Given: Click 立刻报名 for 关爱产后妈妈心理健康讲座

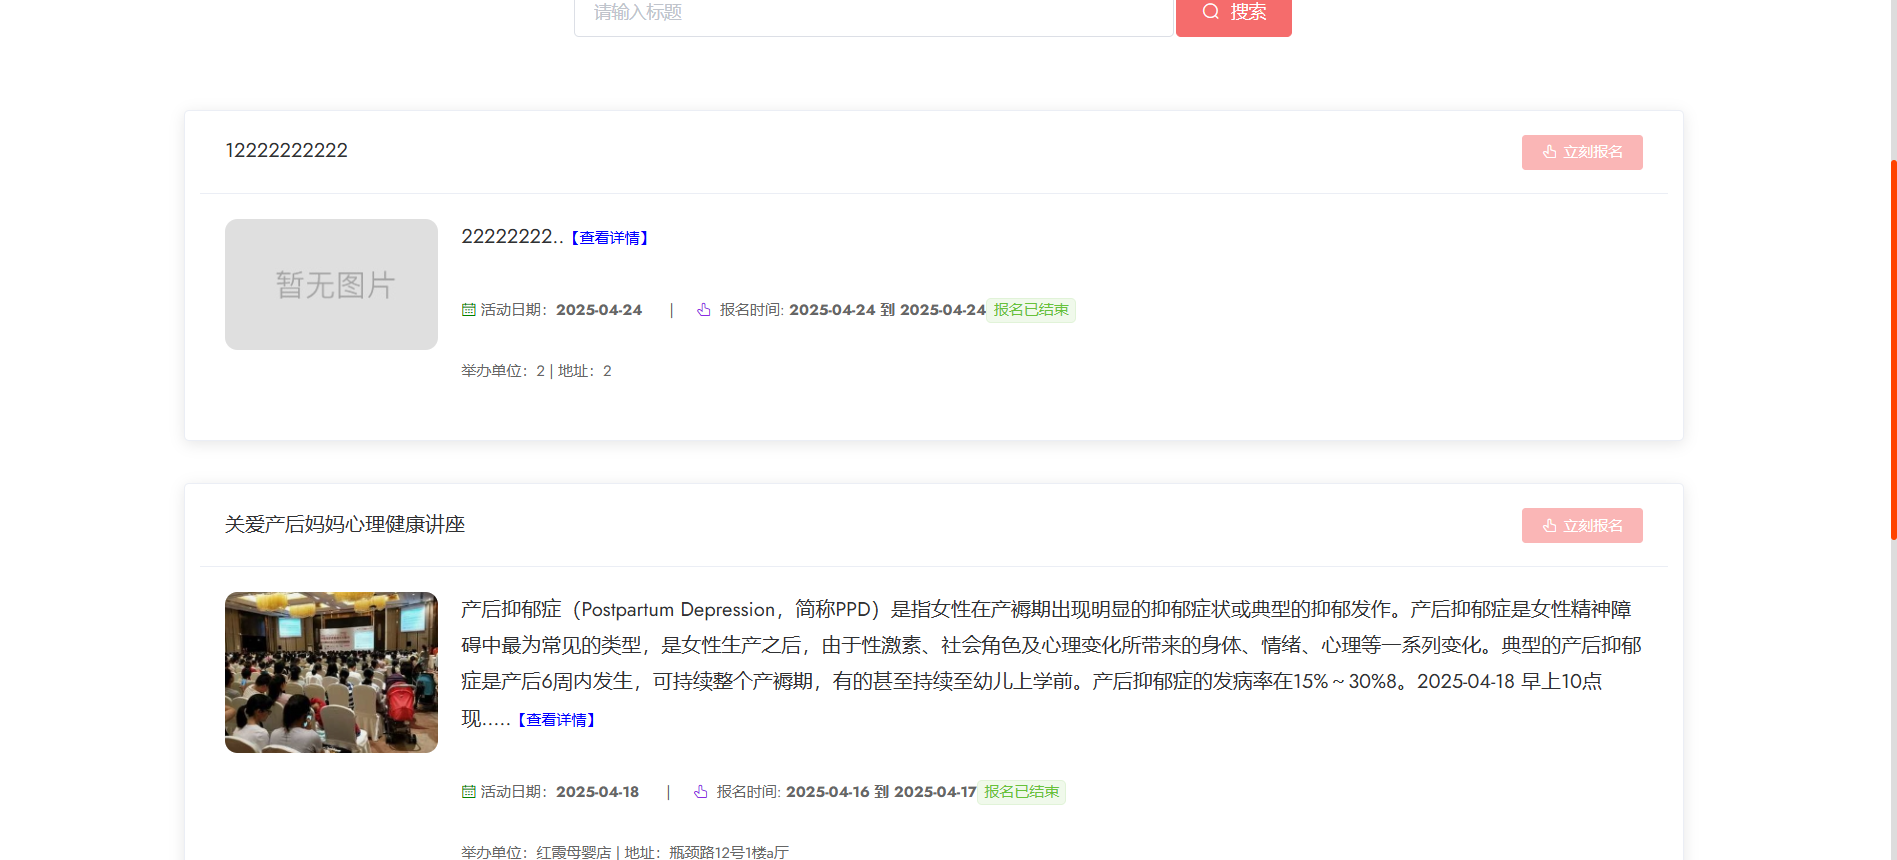Looking at the screenshot, I should click(1582, 526).
